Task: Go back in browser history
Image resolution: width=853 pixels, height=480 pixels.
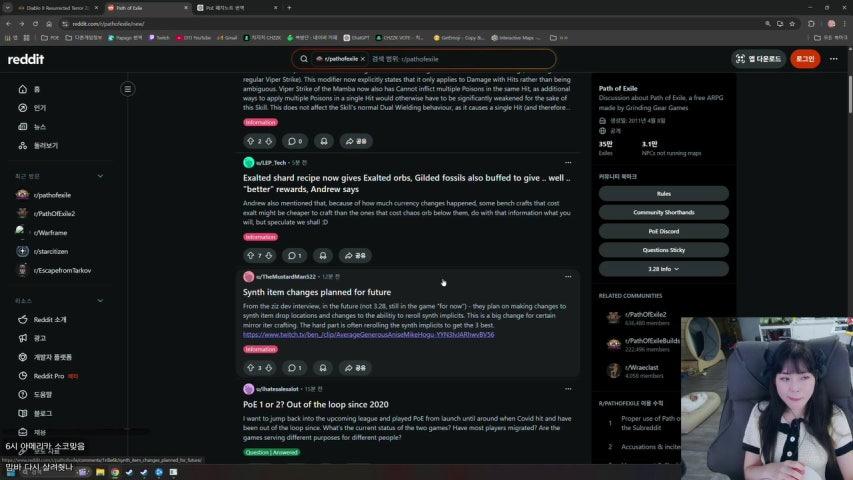Action: coord(9,24)
